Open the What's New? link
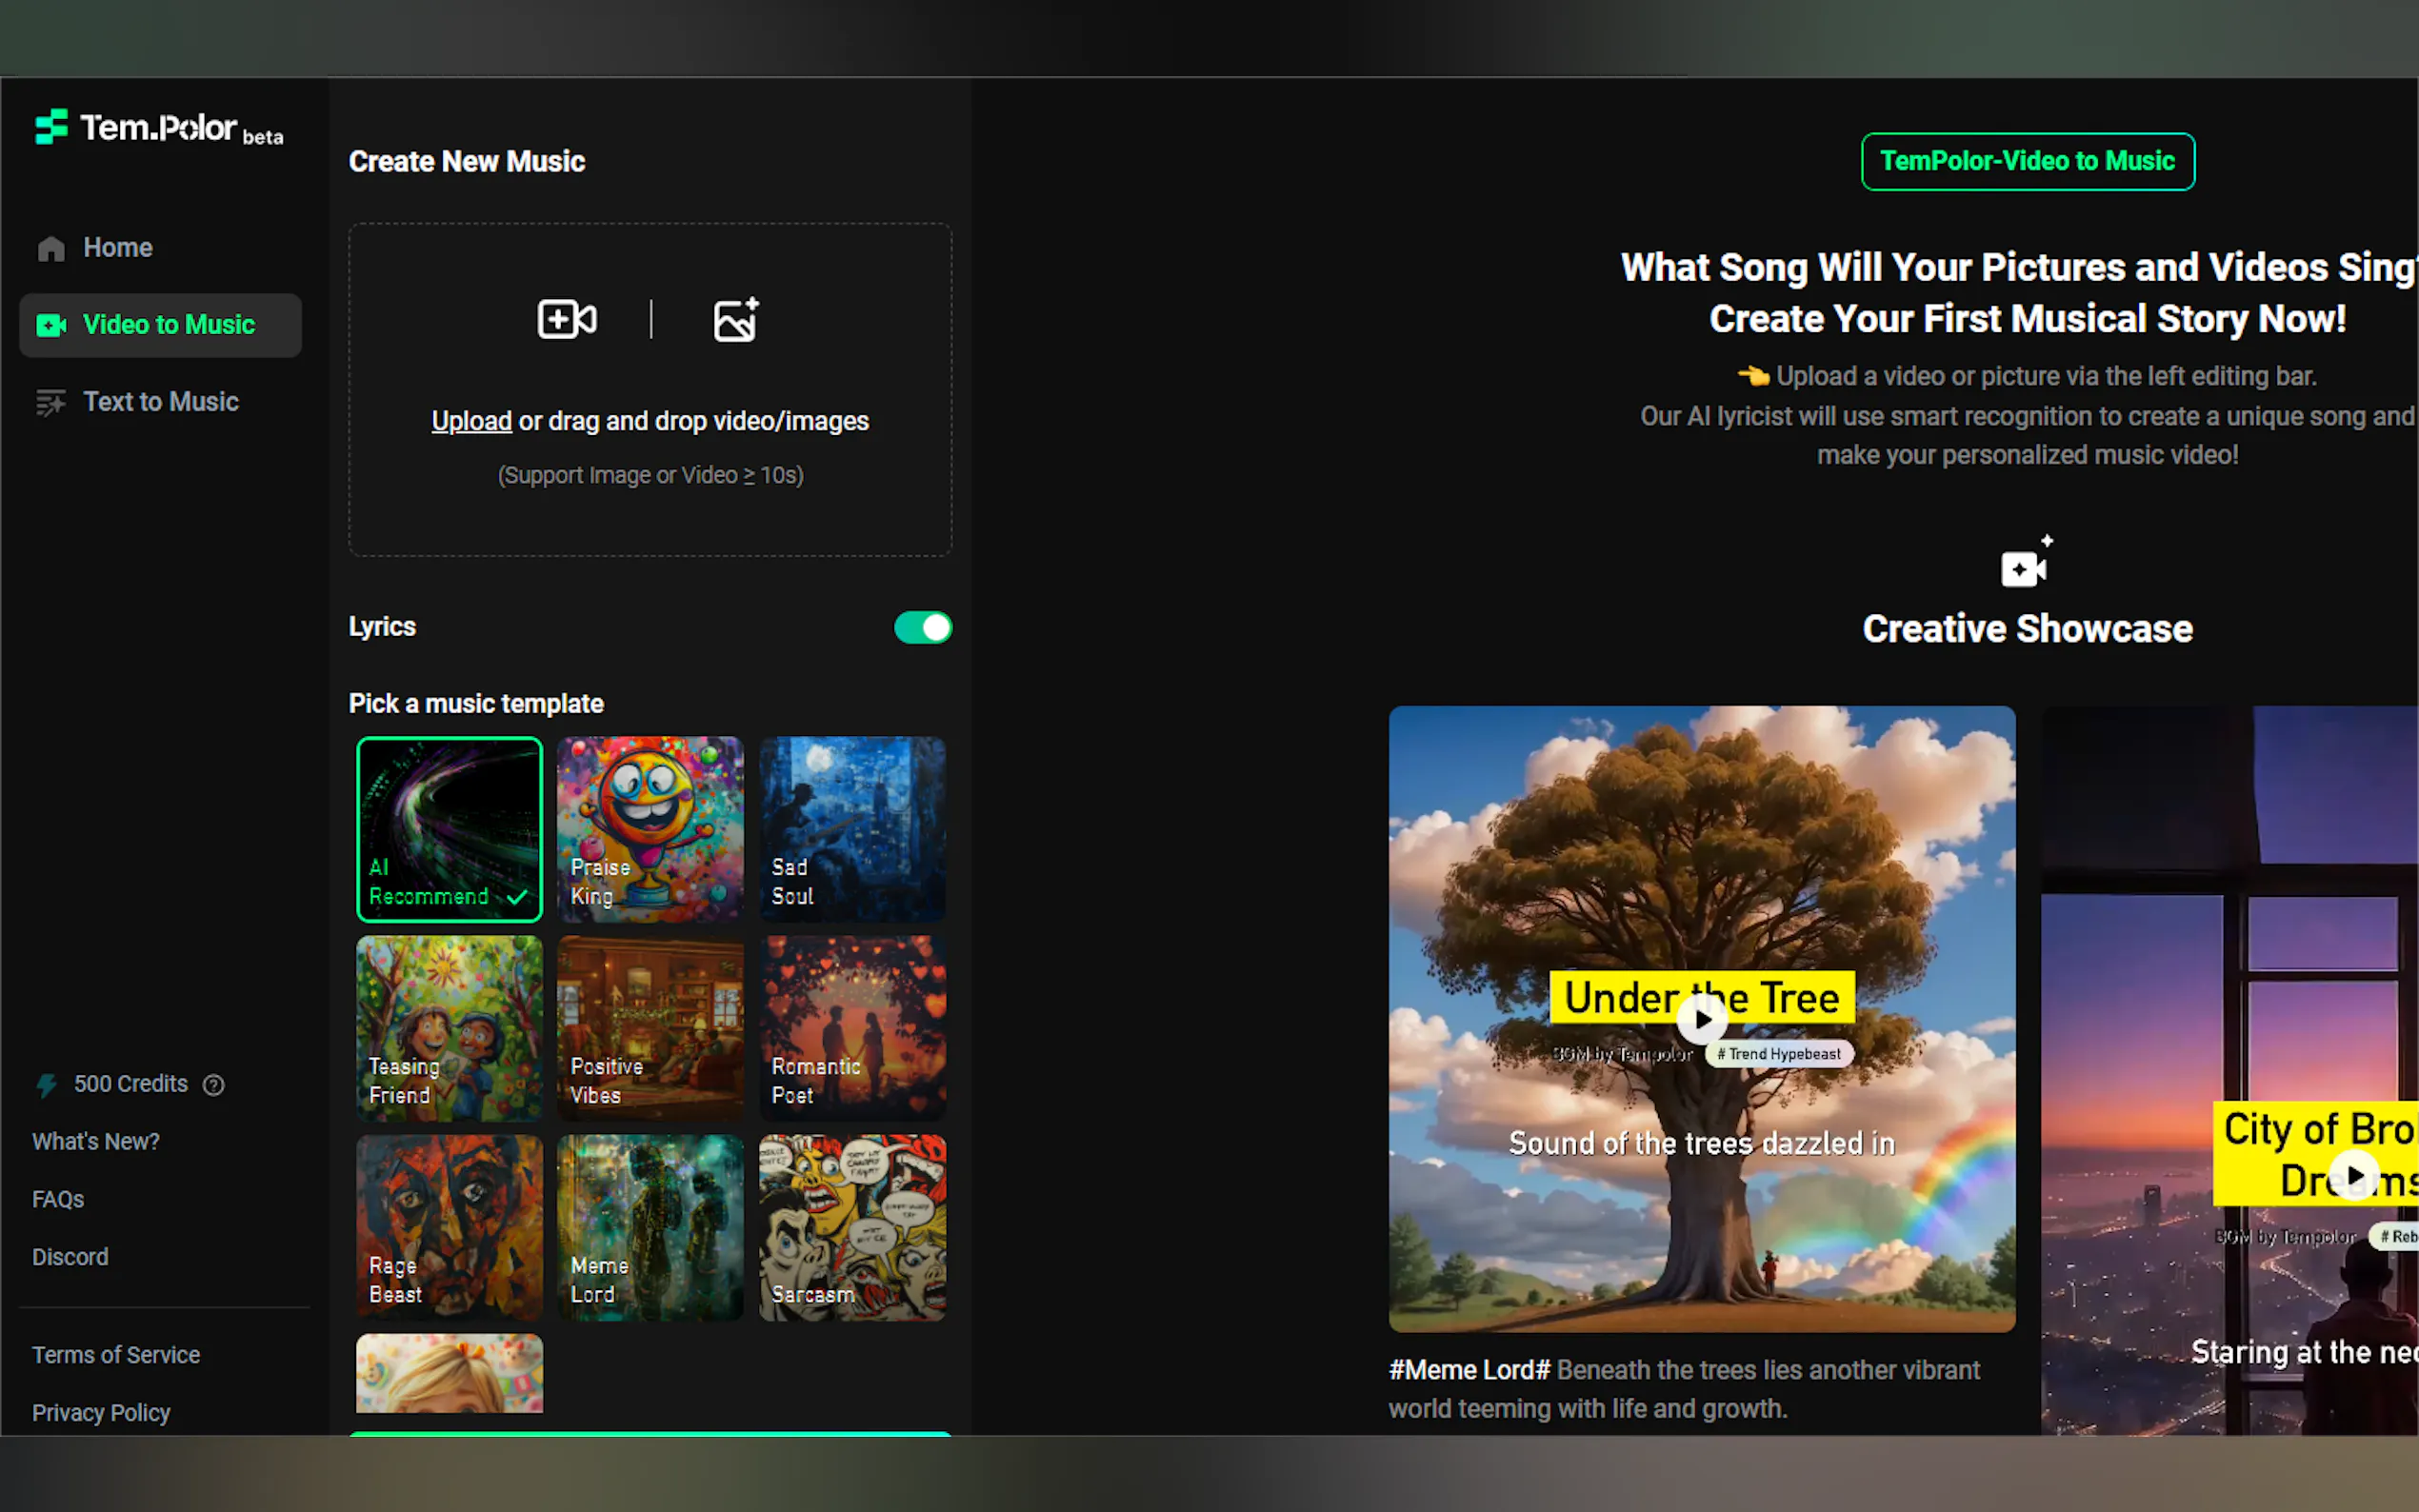The width and height of the screenshot is (2419, 1512). tap(96, 1142)
